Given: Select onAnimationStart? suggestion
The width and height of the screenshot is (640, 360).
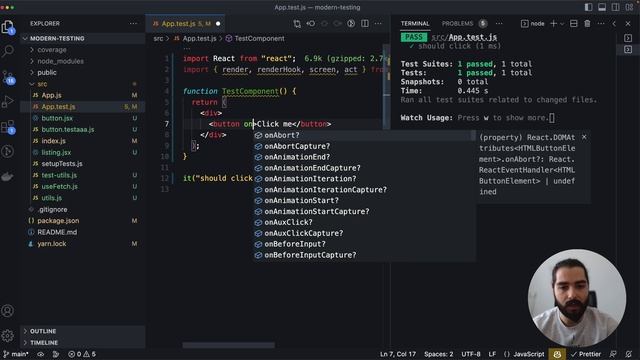Looking at the screenshot, I should tap(363, 200).
